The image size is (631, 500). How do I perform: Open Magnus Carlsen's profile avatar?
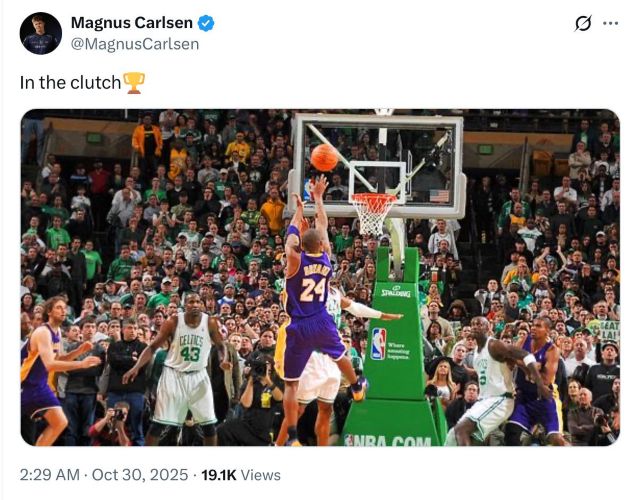click(x=41, y=33)
